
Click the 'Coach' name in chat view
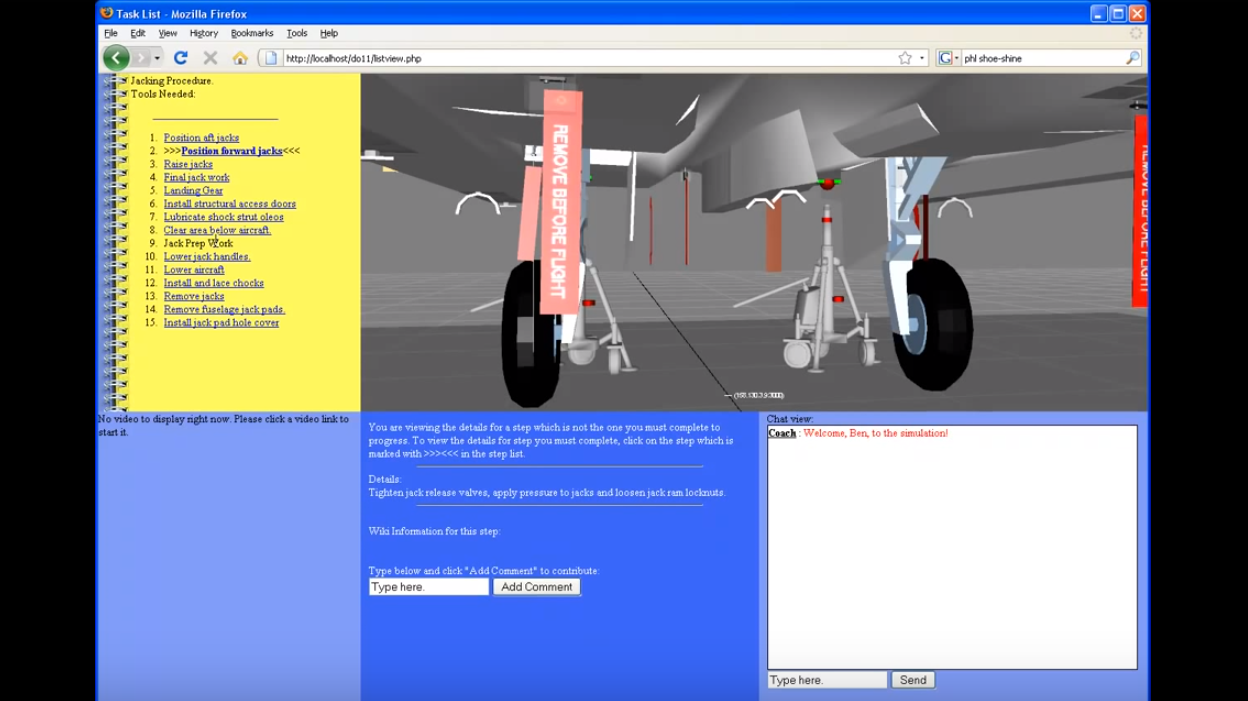point(782,433)
